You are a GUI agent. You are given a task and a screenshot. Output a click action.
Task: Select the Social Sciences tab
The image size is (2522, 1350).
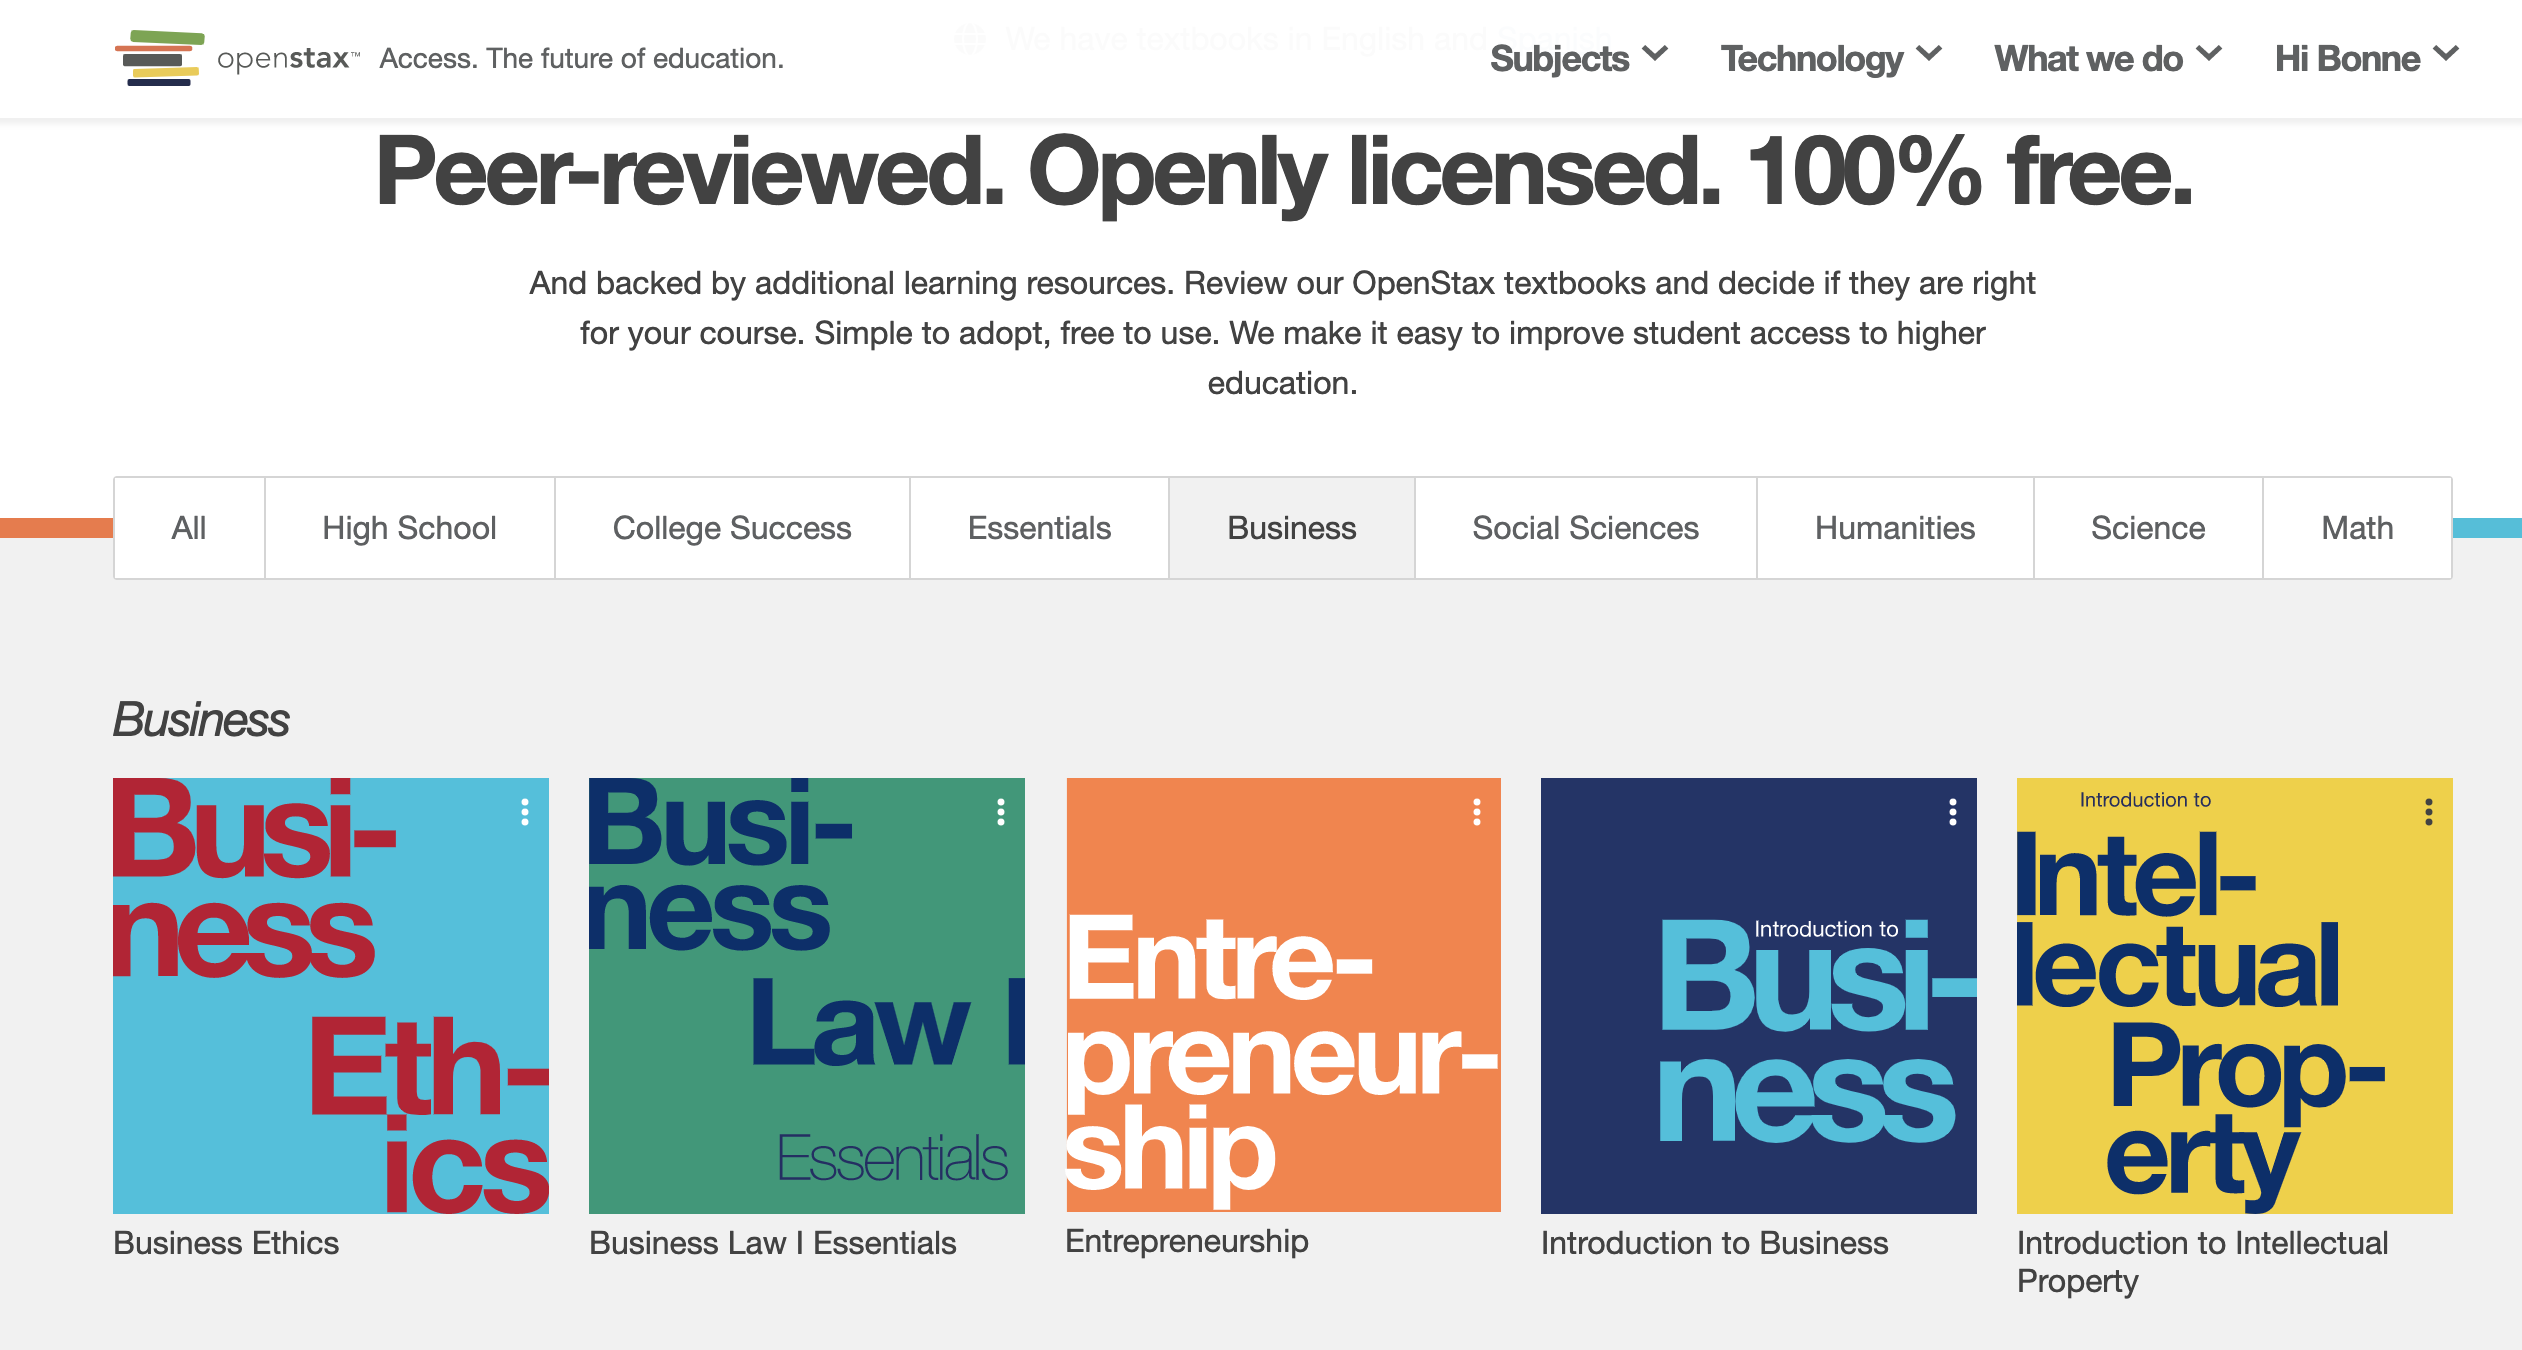(x=1585, y=528)
